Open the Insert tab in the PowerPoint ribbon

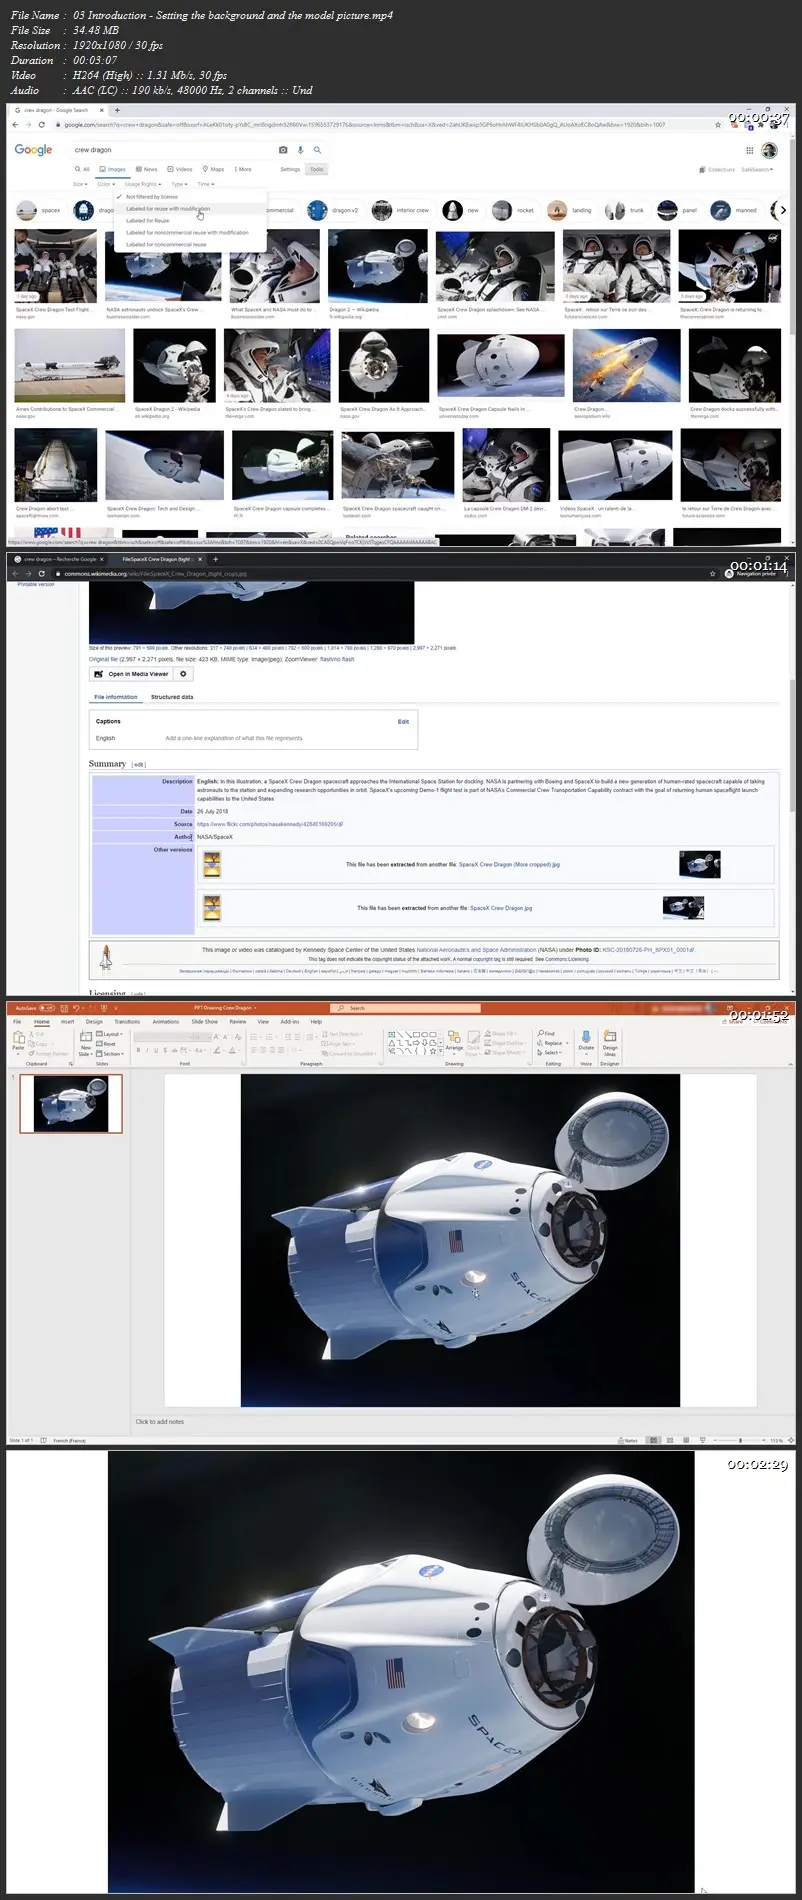(x=68, y=1022)
